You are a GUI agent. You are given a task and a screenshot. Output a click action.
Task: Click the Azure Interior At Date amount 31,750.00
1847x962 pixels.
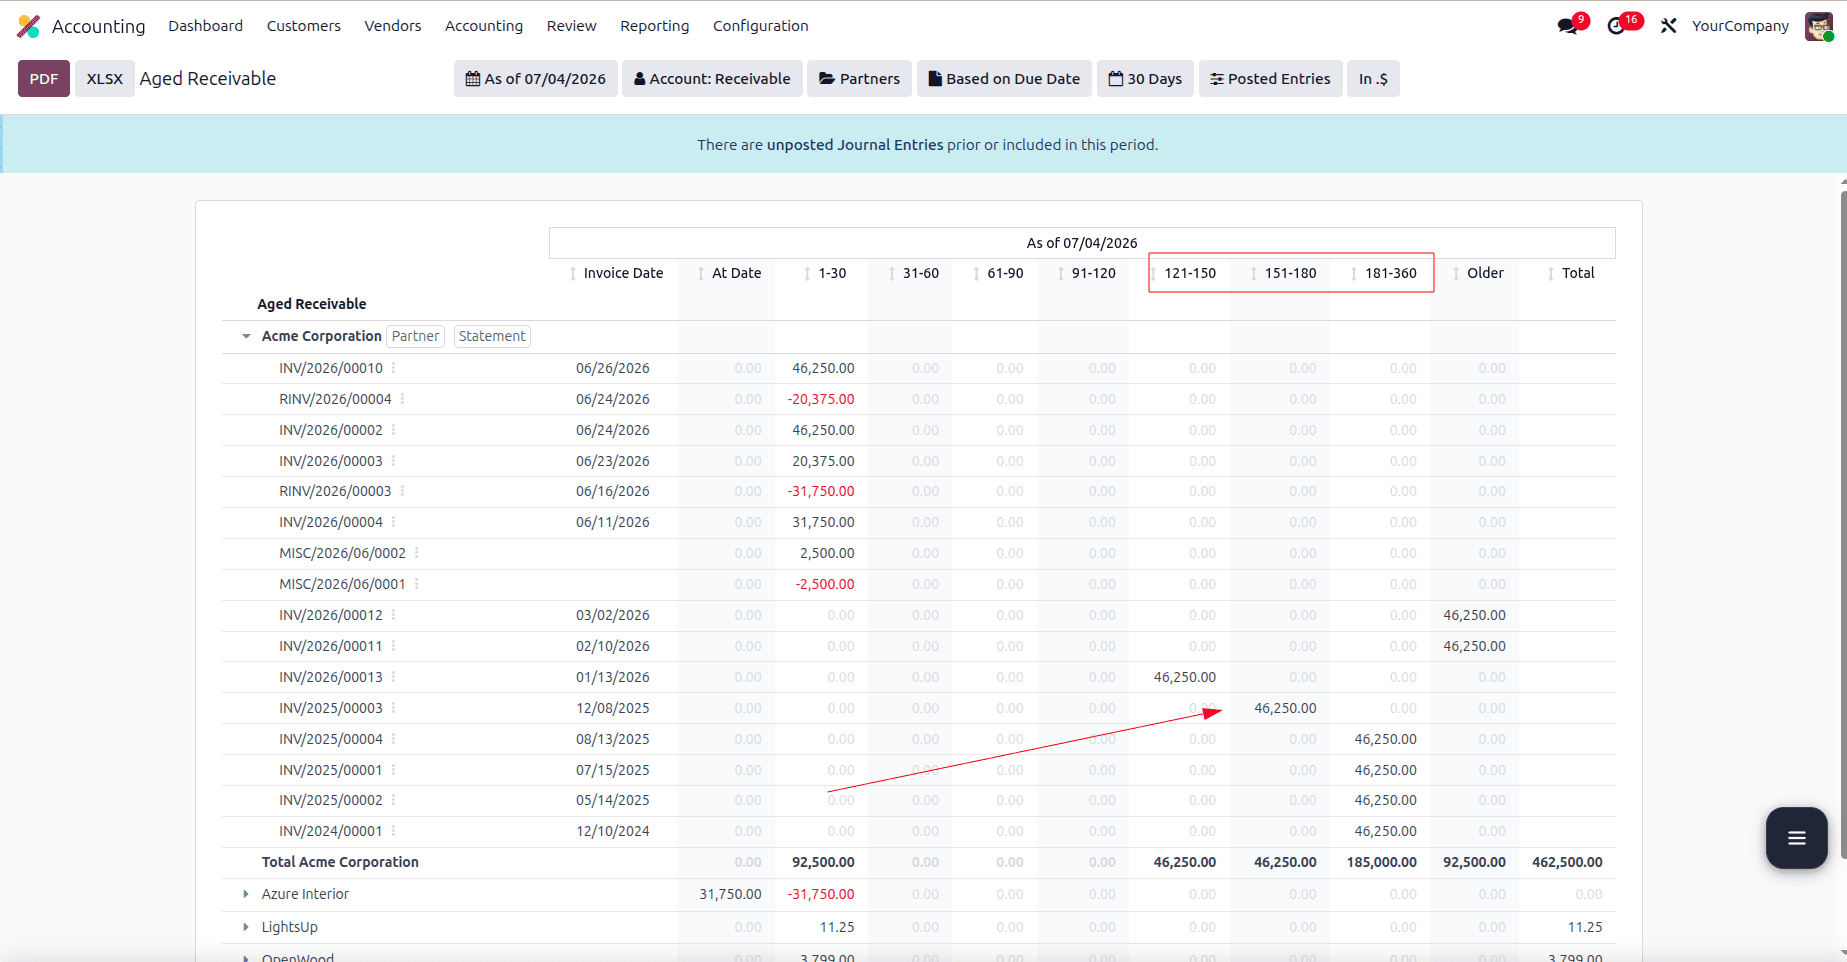pyautogui.click(x=730, y=894)
